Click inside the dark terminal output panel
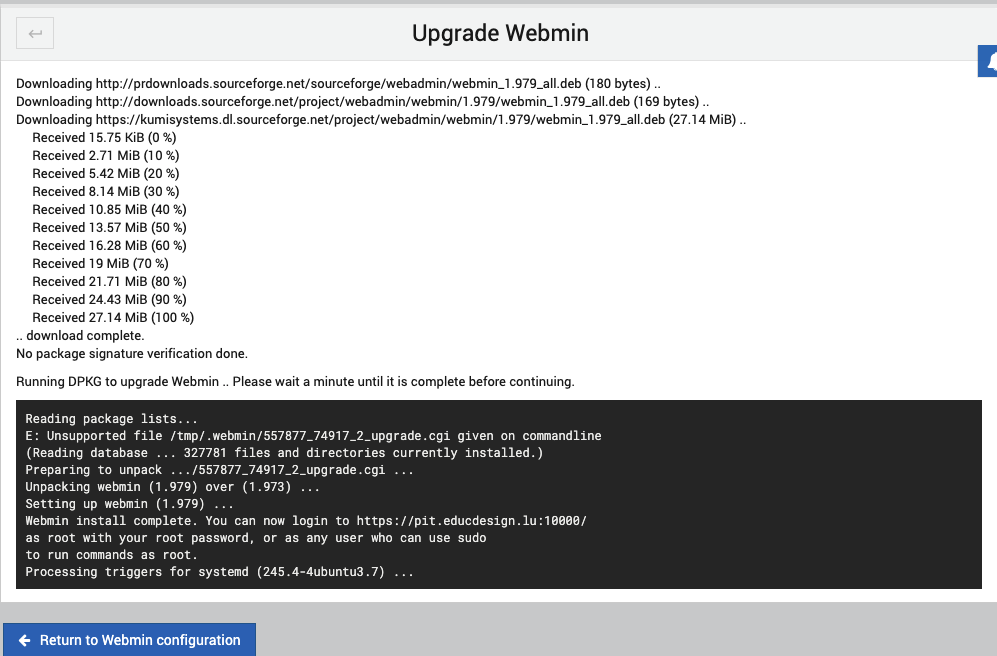The width and height of the screenshot is (997, 656). coord(498,494)
